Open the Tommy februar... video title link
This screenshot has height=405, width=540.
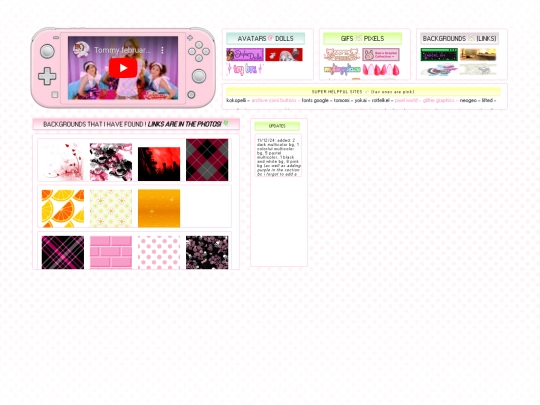[x=122, y=50]
